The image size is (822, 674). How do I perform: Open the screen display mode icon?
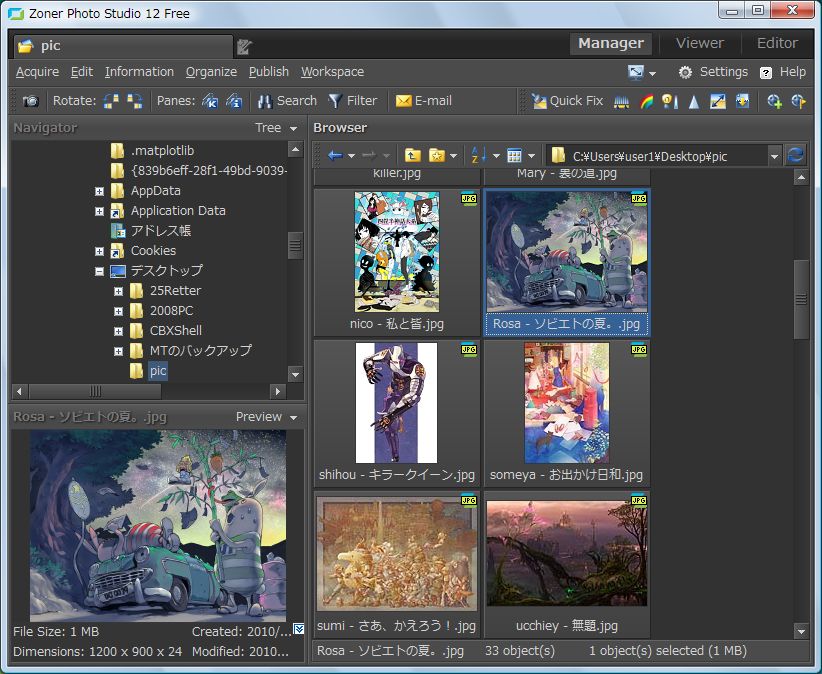[x=636, y=72]
